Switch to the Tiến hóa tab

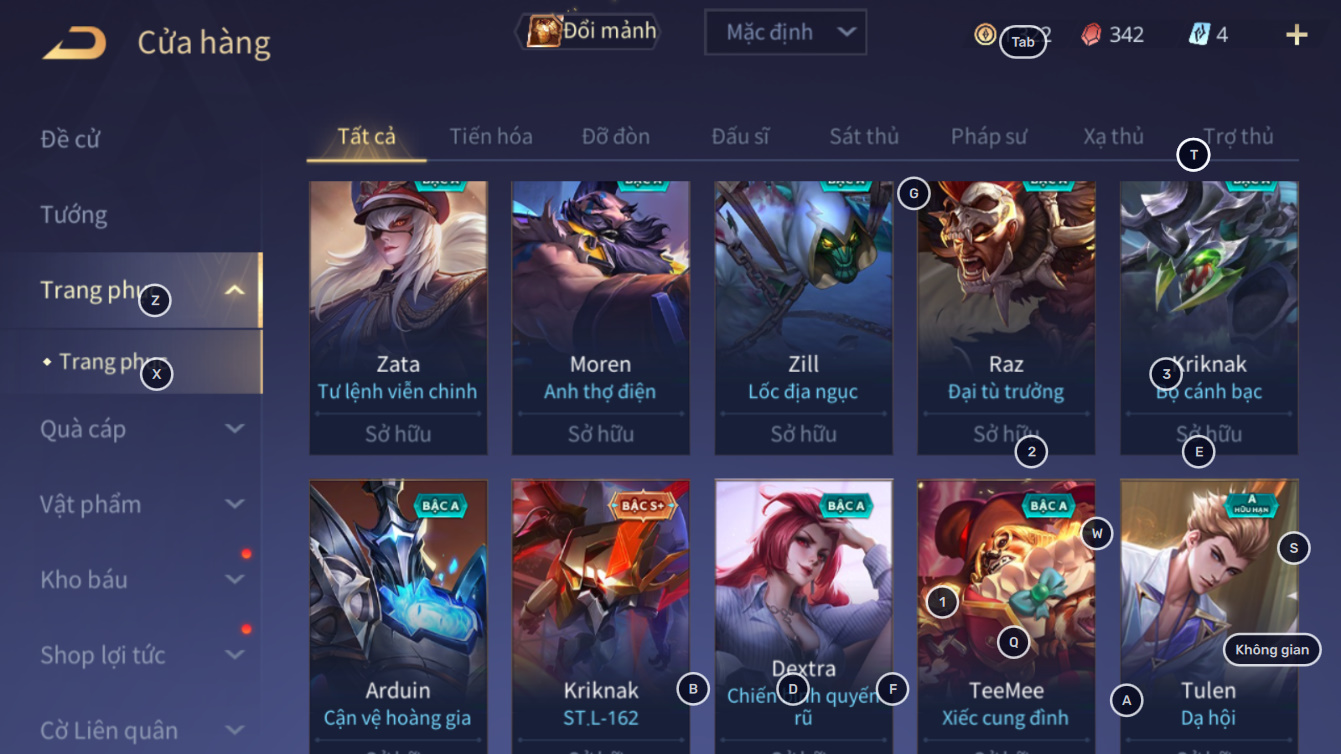point(491,136)
